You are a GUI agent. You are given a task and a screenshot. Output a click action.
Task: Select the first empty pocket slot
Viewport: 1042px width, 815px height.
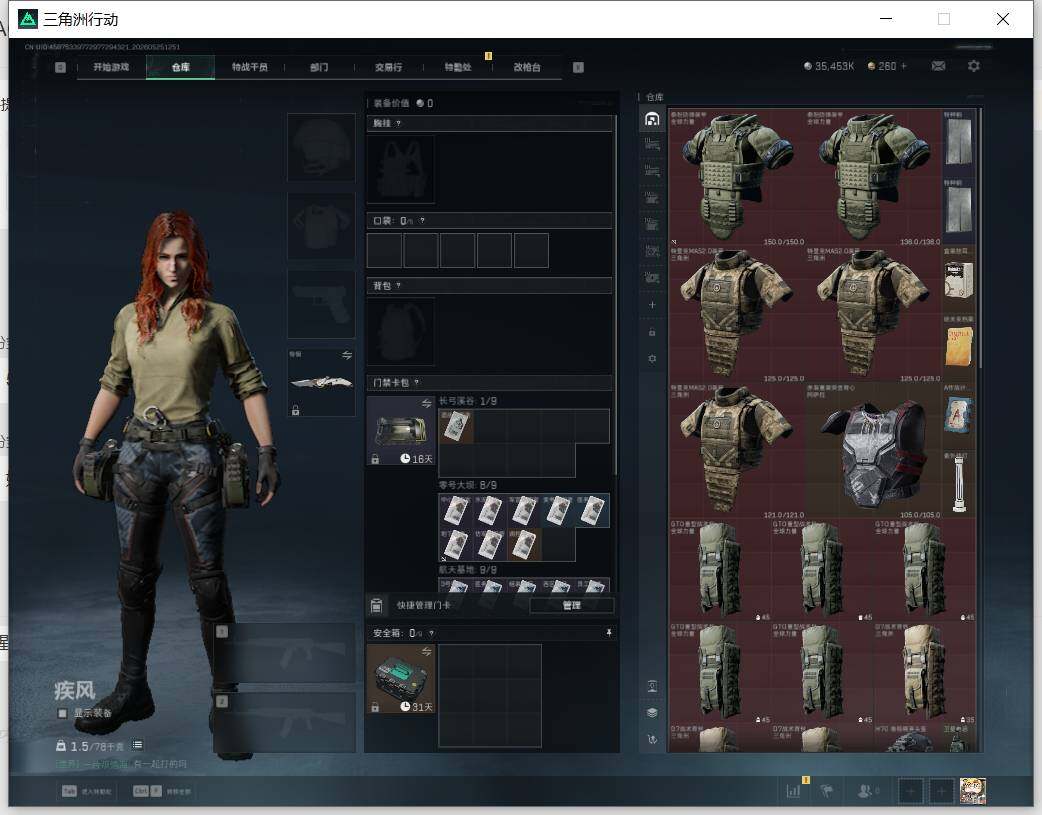tap(384, 250)
